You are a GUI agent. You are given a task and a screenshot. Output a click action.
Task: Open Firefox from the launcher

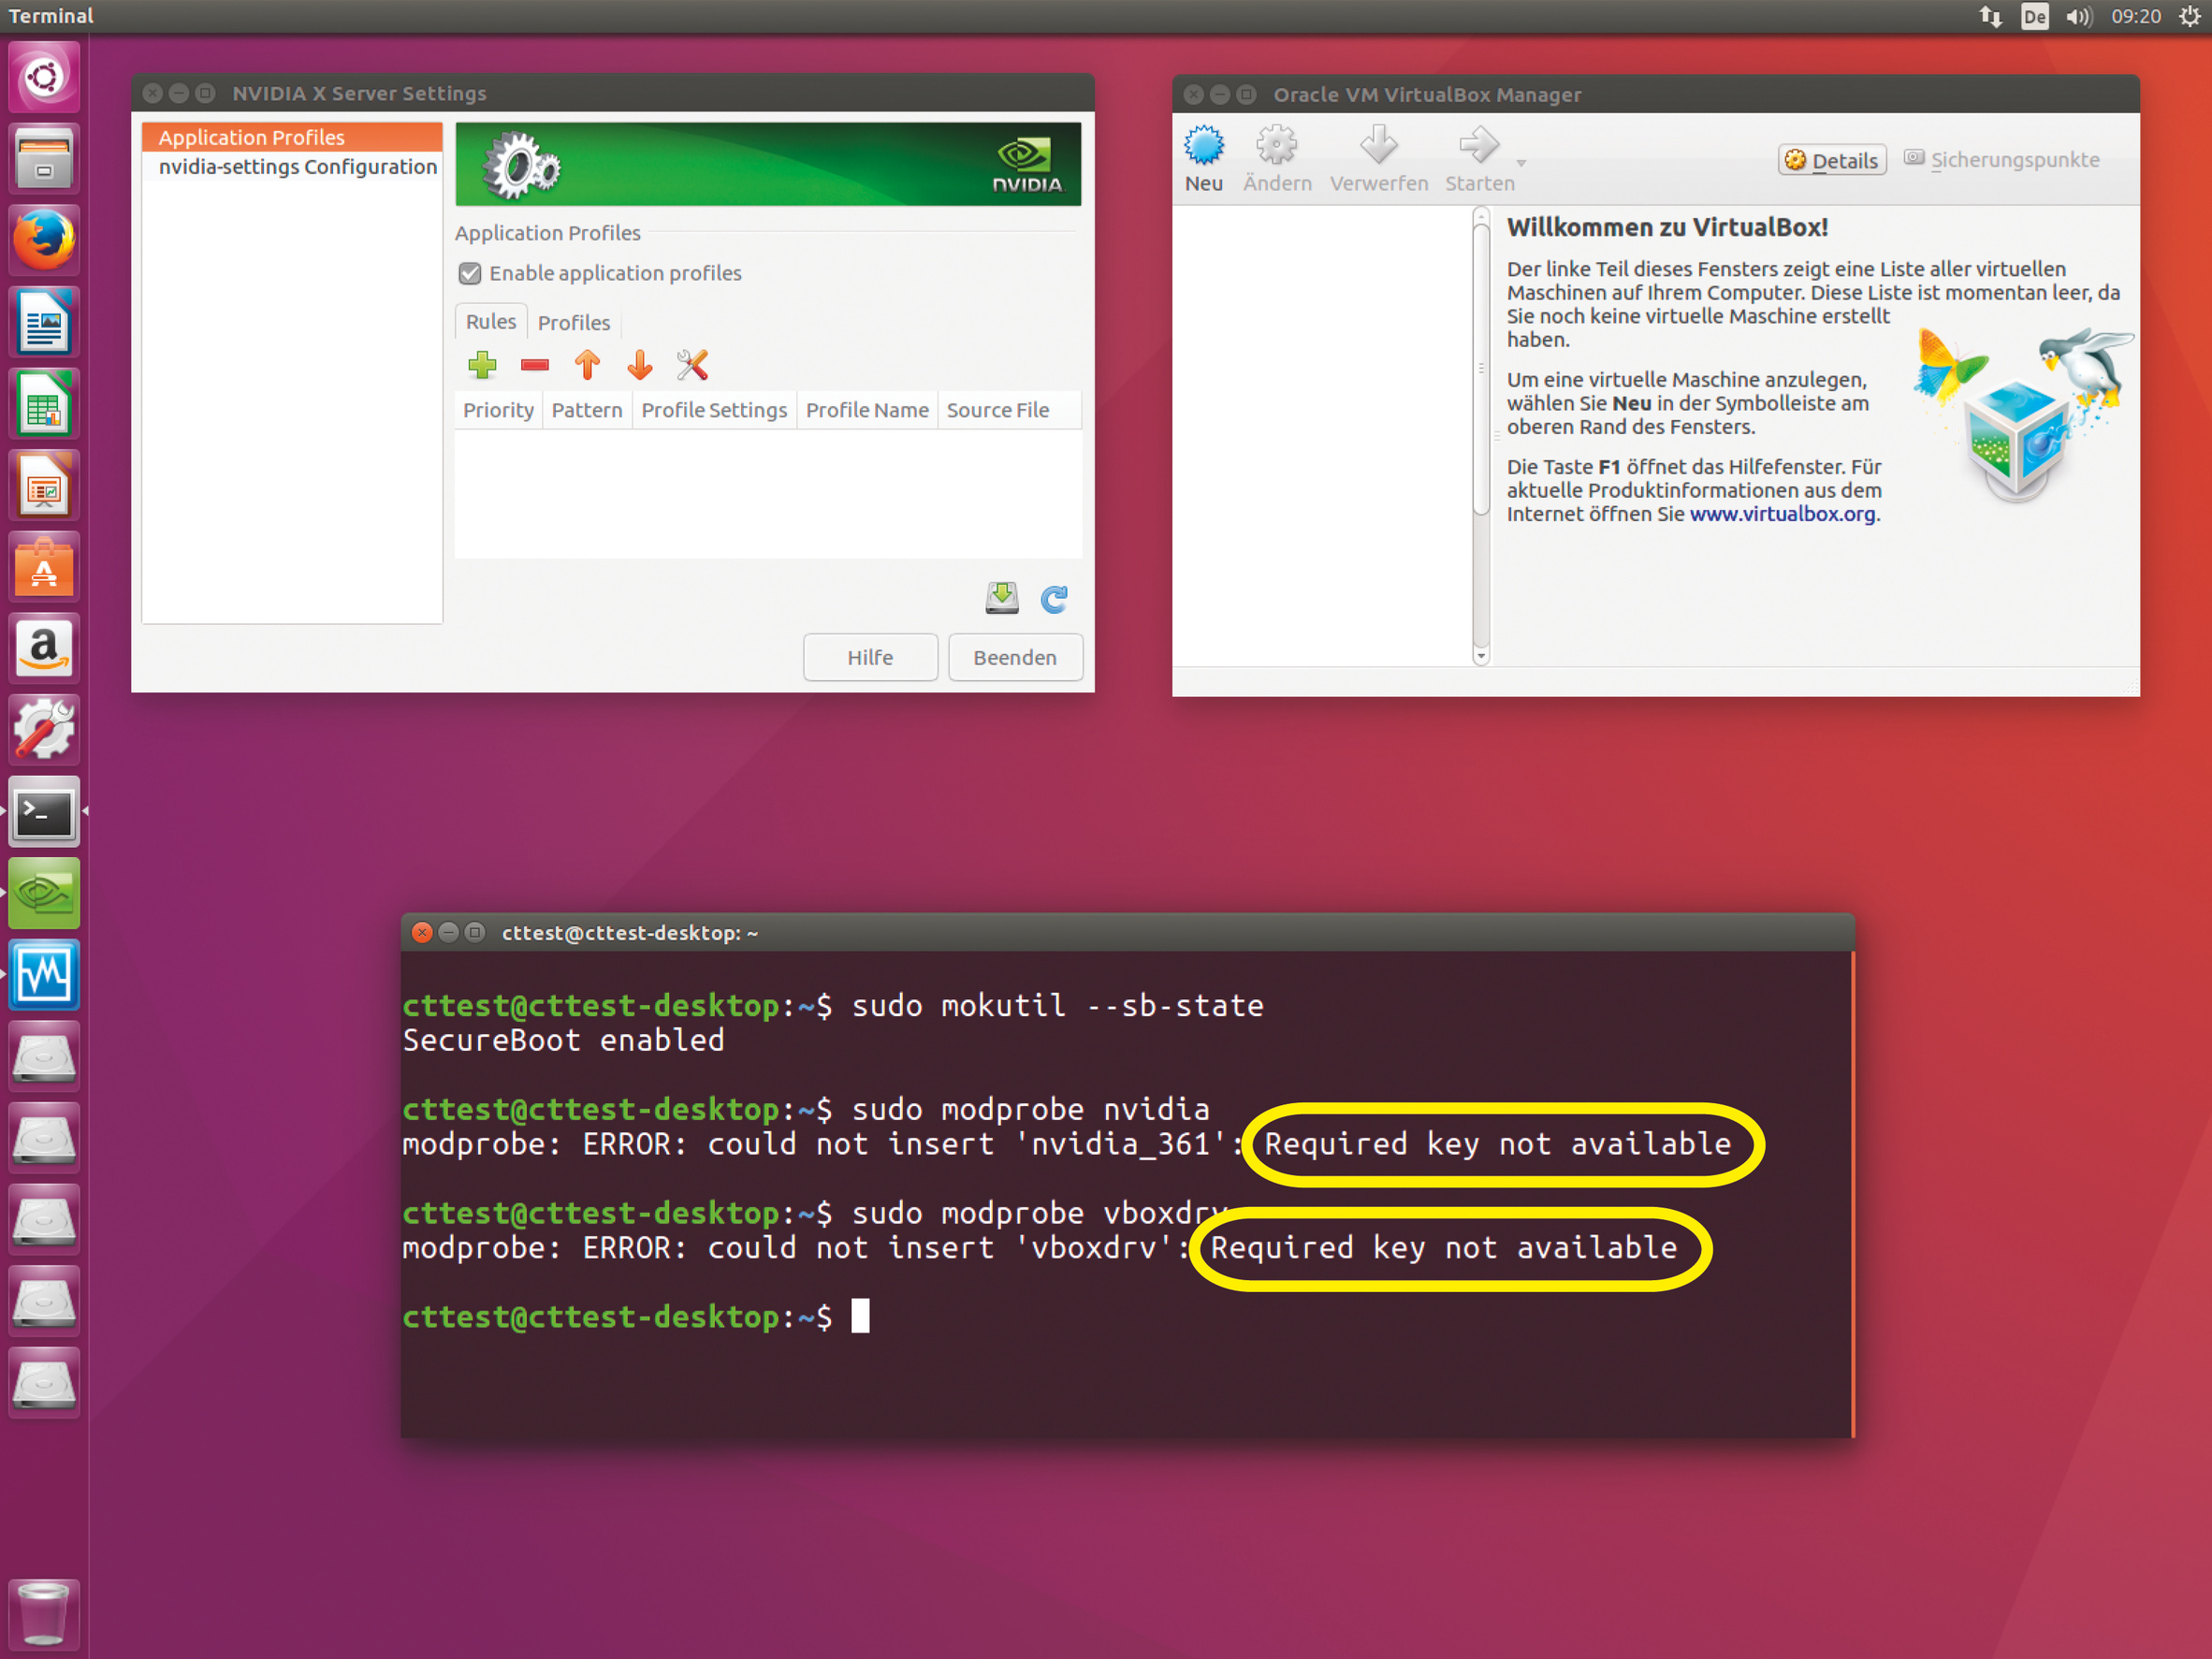pyautogui.click(x=44, y=240)
